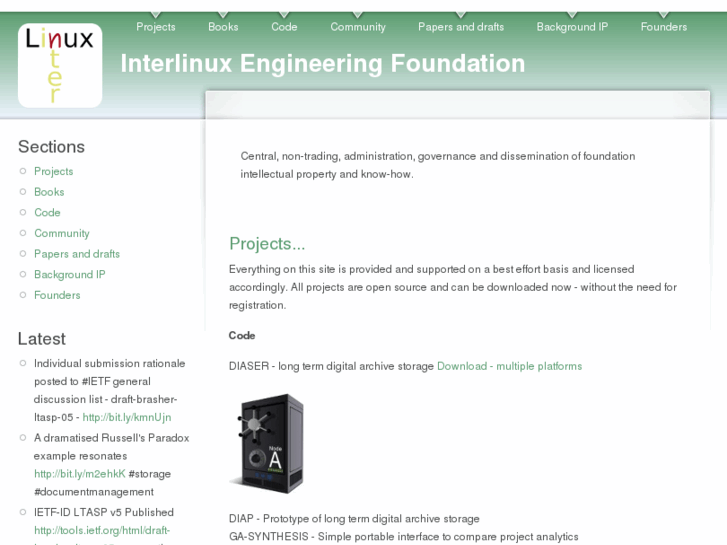Open Background IP in top navigation

(x=572, y=27)
